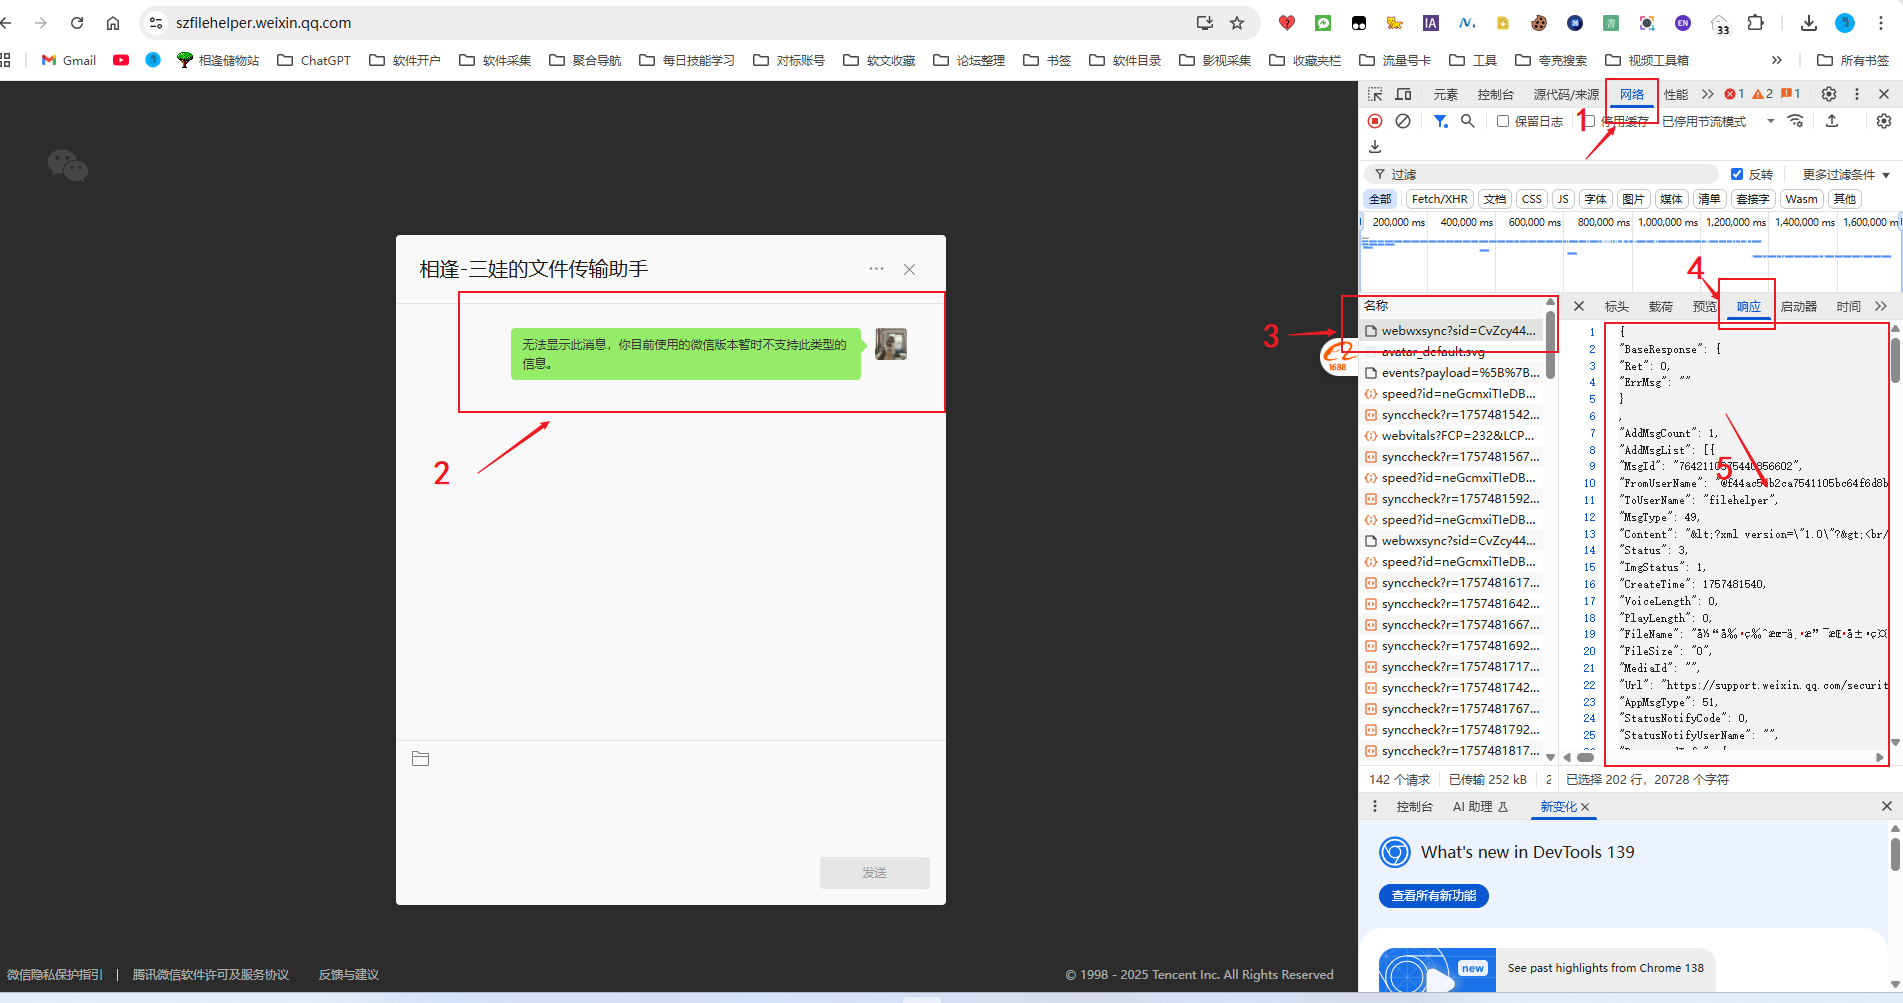The width and height of the screenshot is (1903, 1003).
Task: Open network search magnifier
Action: (x=1467, y=121)
